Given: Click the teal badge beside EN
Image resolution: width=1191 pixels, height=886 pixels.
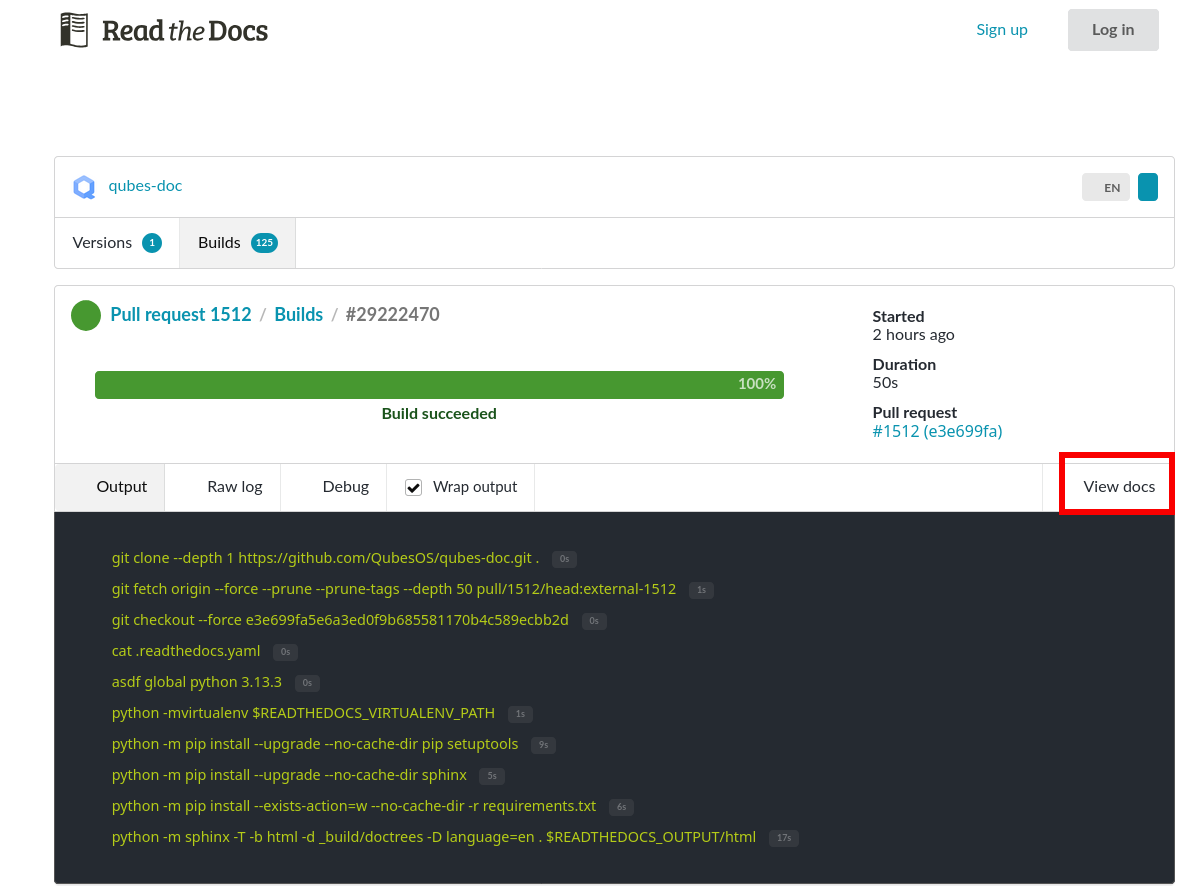Looking at the screenshot, I should tap(1147, 187).
